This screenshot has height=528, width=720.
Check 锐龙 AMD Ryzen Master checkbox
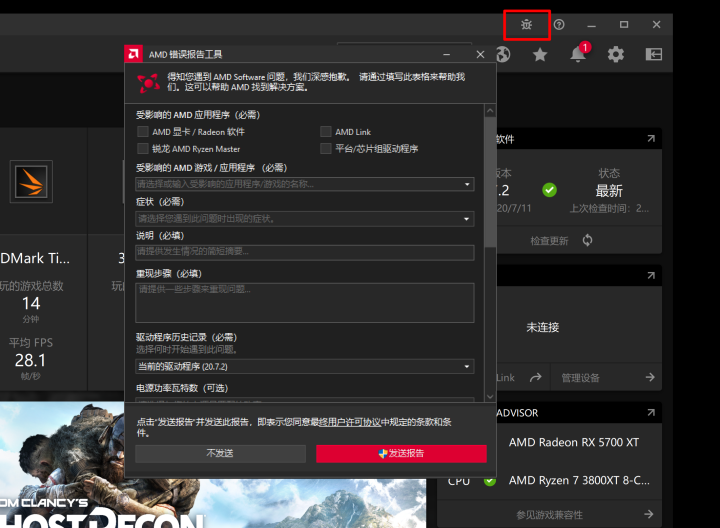143,148
